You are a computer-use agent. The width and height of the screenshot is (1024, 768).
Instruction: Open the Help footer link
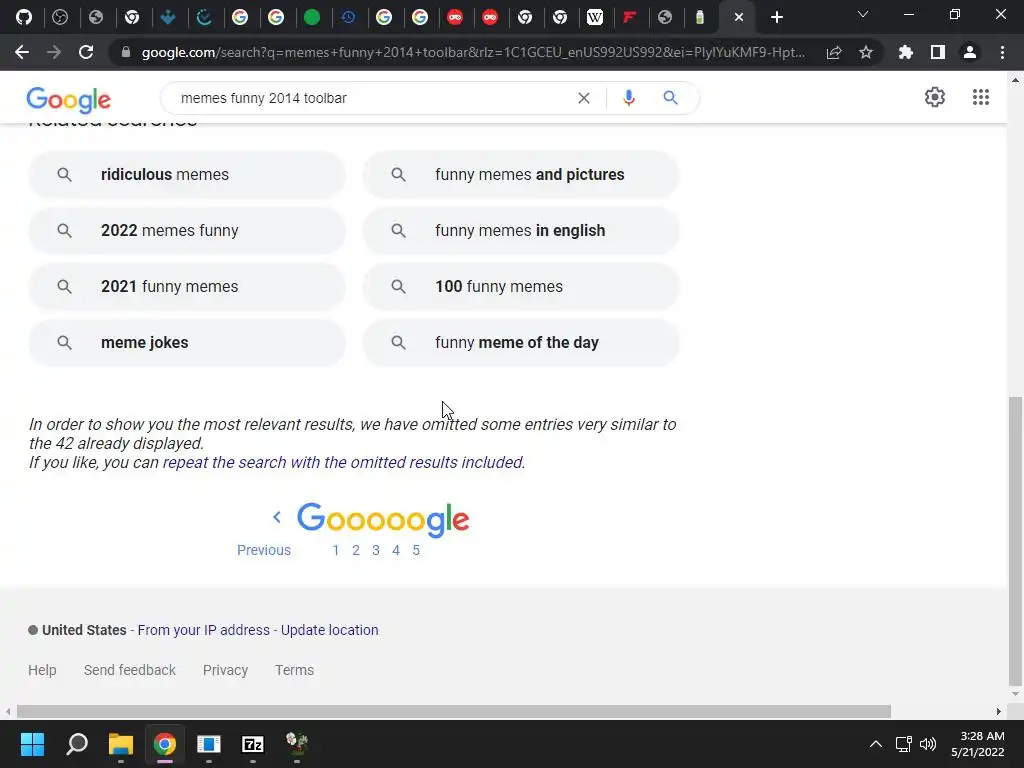point(42,670)
